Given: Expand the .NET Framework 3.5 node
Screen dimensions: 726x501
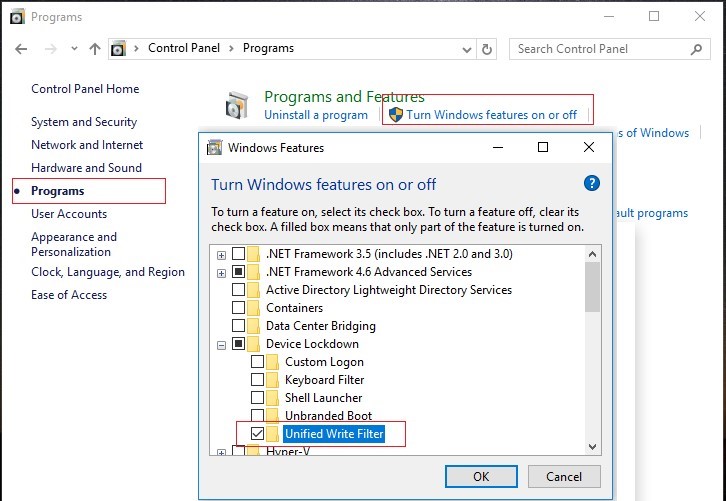Looking at the screenshot, I should pos(221,254).
